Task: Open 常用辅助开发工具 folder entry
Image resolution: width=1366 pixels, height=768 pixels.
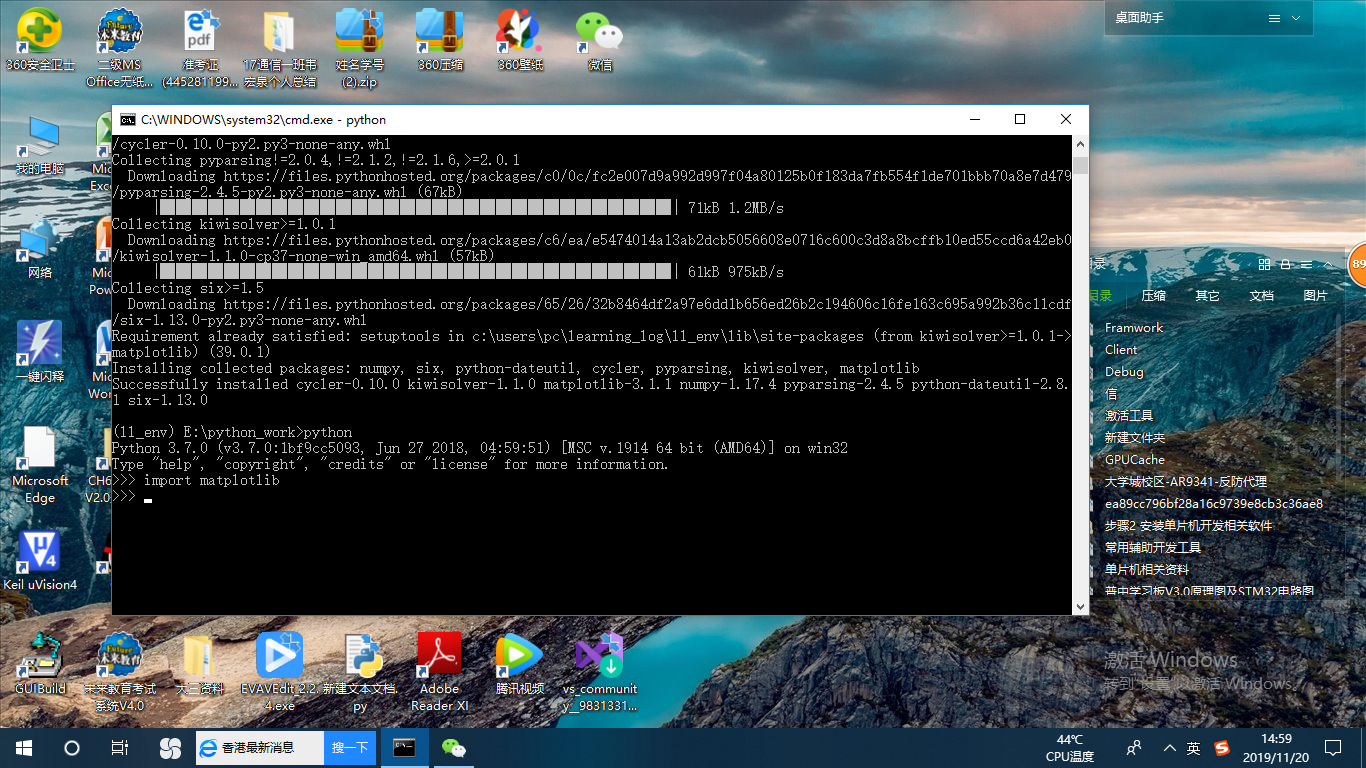Action: [1153, 548]
